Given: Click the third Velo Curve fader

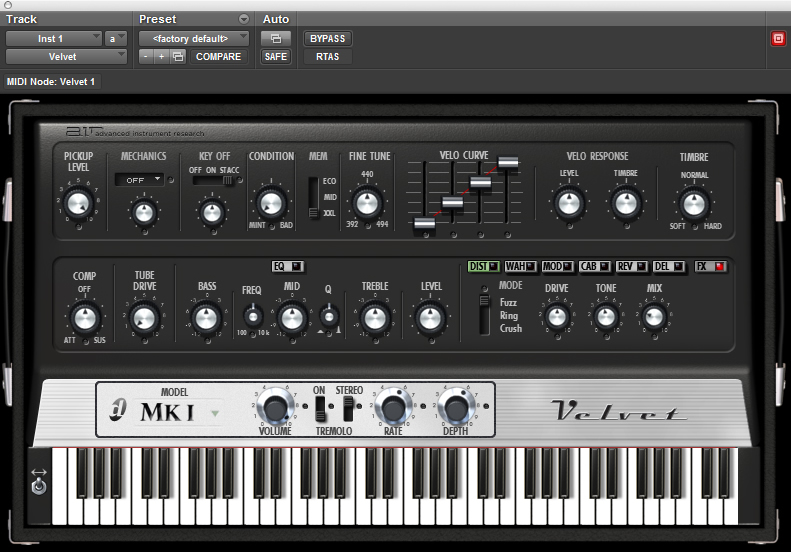Looking at the screenshot, I should pos(480,182).
